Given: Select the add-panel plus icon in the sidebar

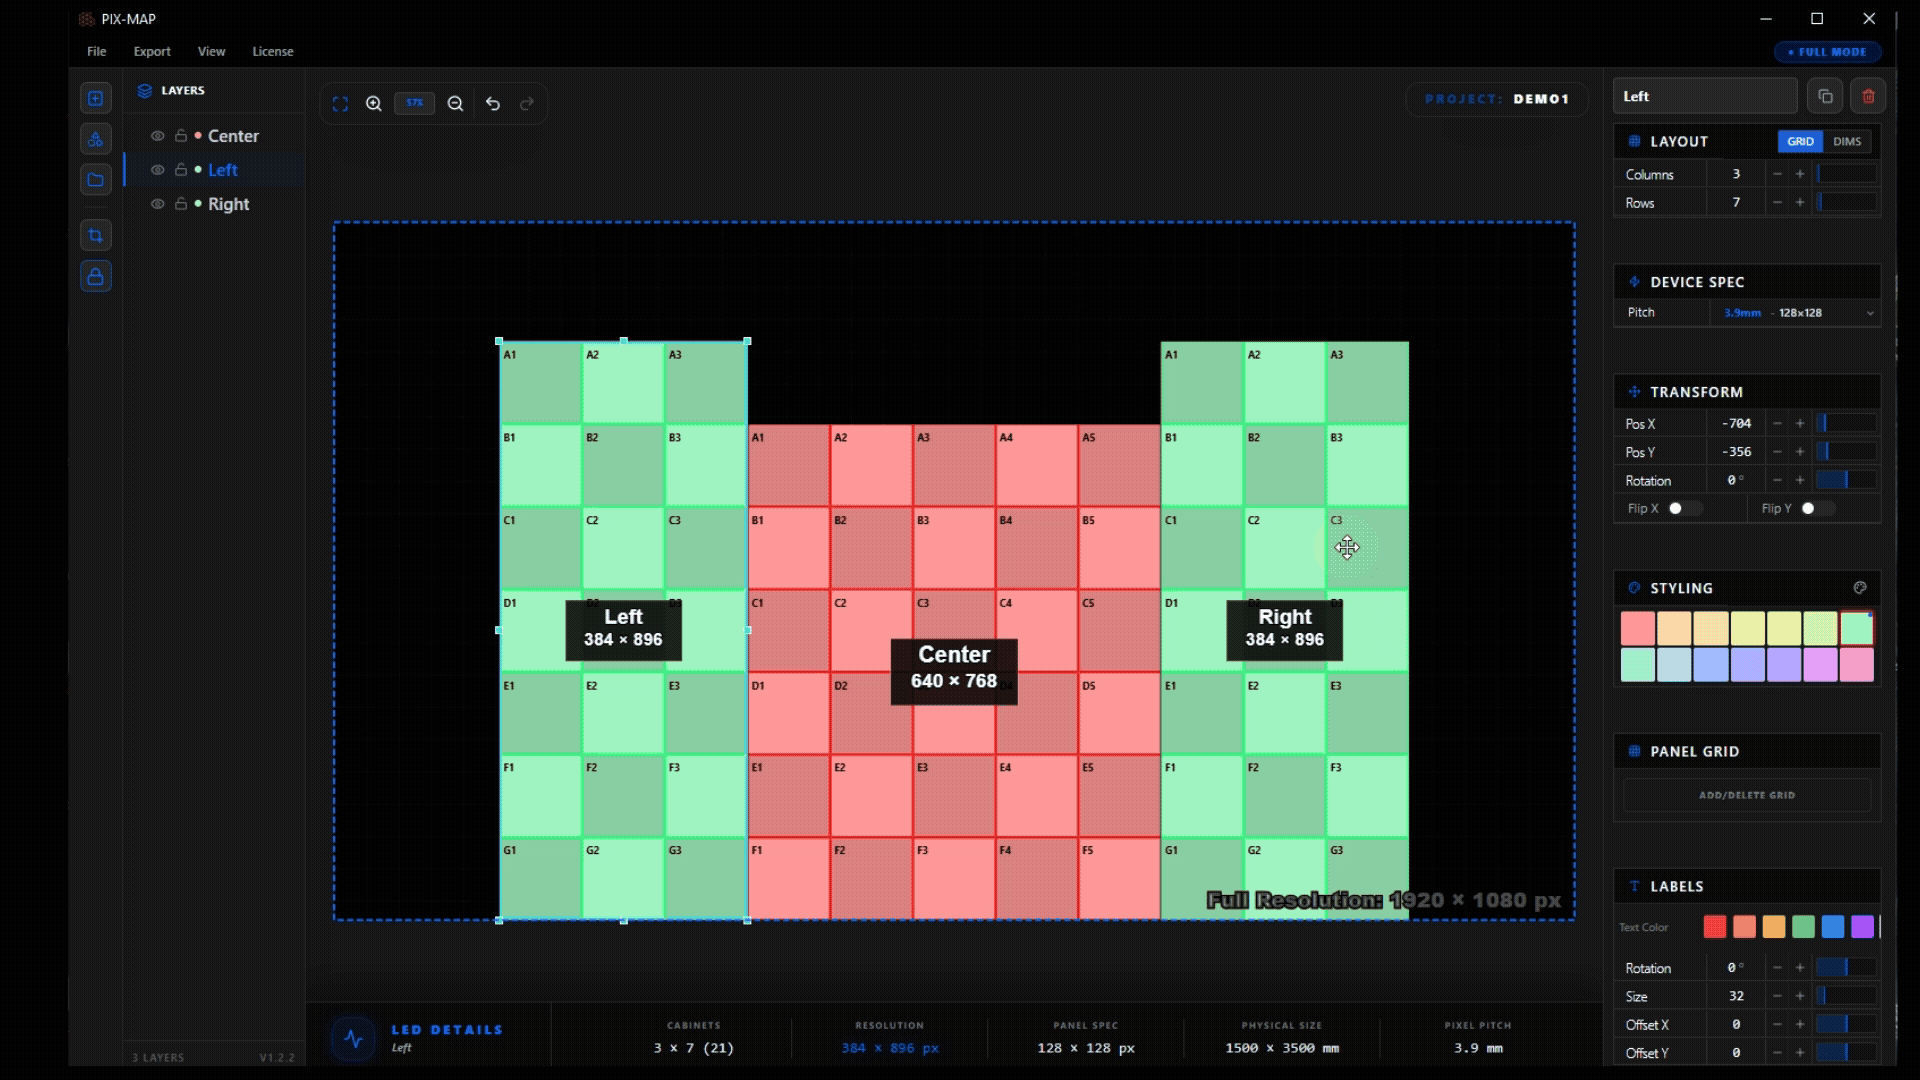Looking at the screenshot, I should click(x=96, y=98).
